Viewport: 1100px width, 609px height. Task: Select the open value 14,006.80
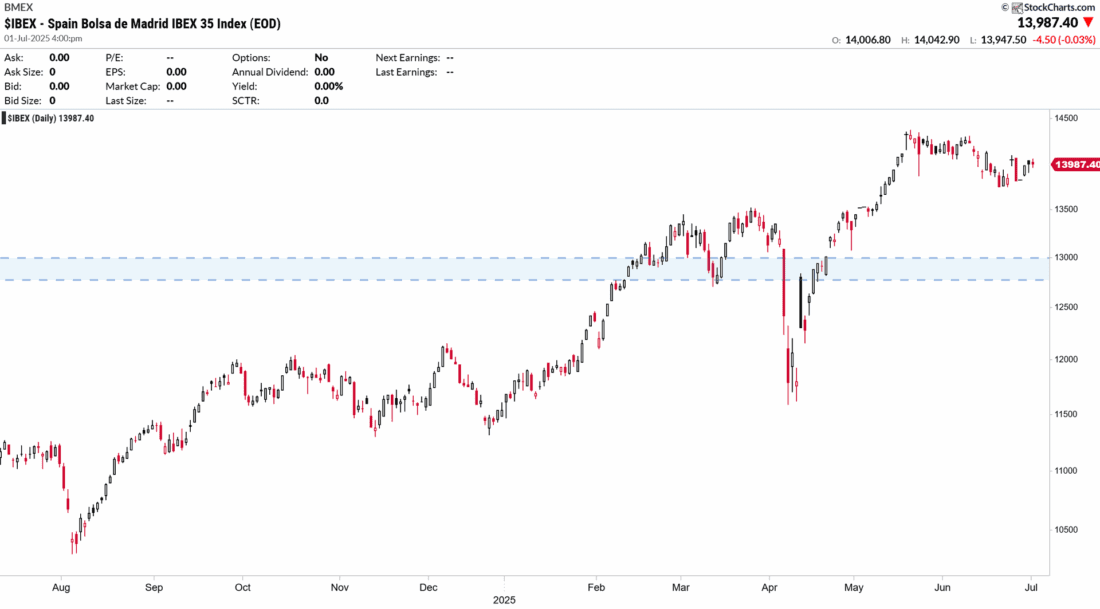coord(868,40)
